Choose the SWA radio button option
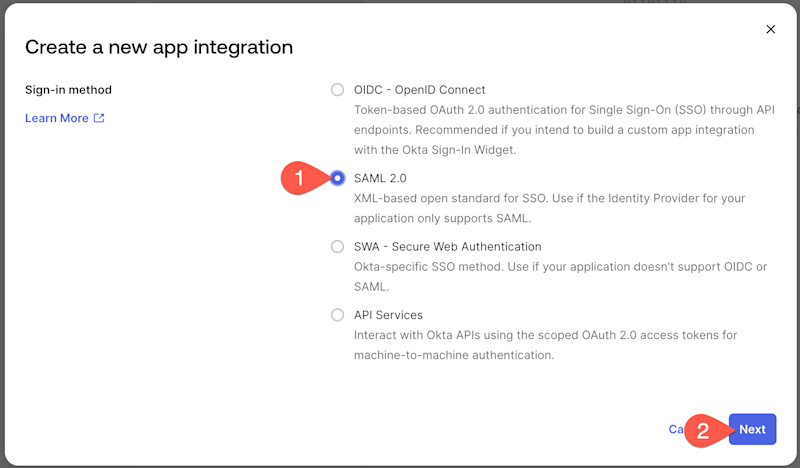This screenshot has width=800, height=468. coord(337,247)
